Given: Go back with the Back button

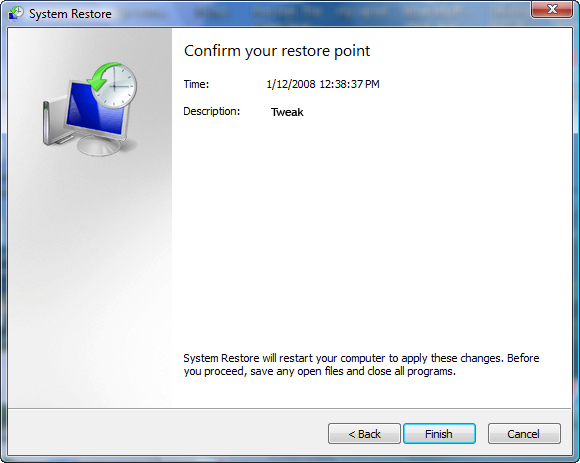Looking at the screenshot, I should pyautogui.click(x=364, y=433).
